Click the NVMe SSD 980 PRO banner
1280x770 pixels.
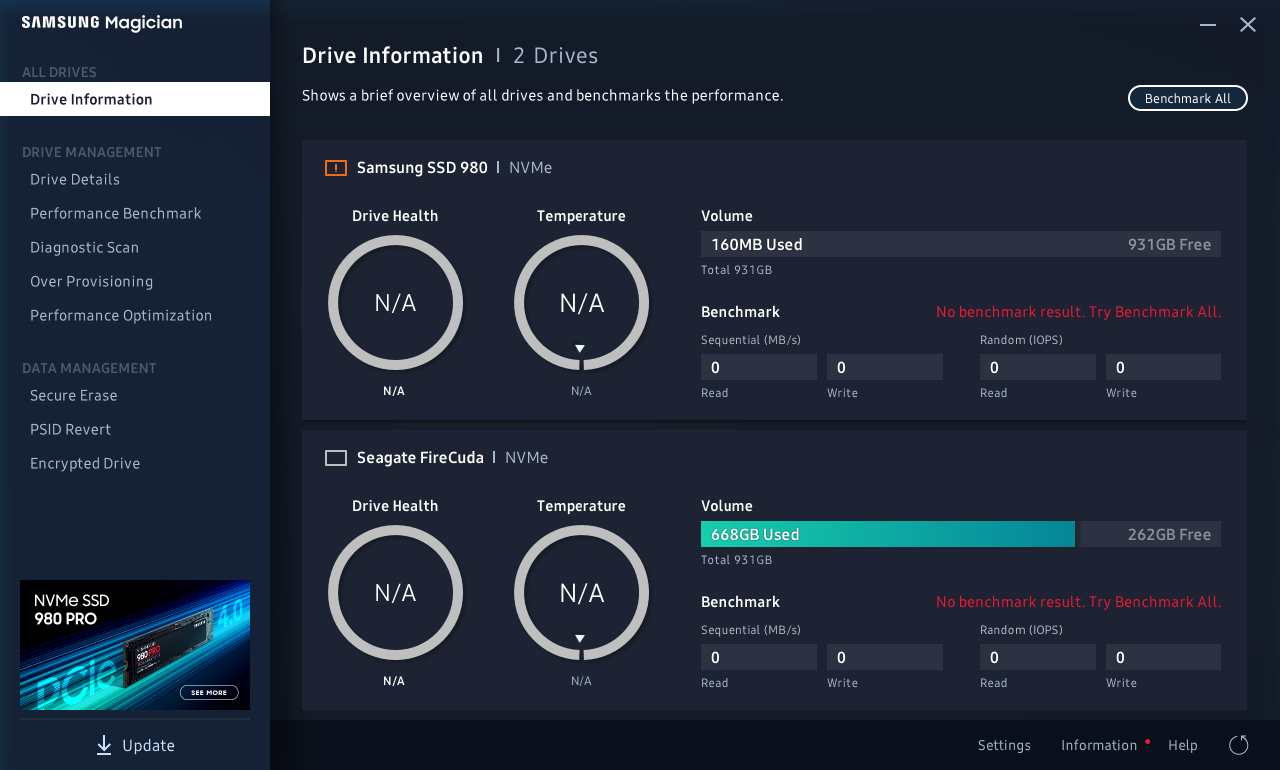(x=135, y=645)
